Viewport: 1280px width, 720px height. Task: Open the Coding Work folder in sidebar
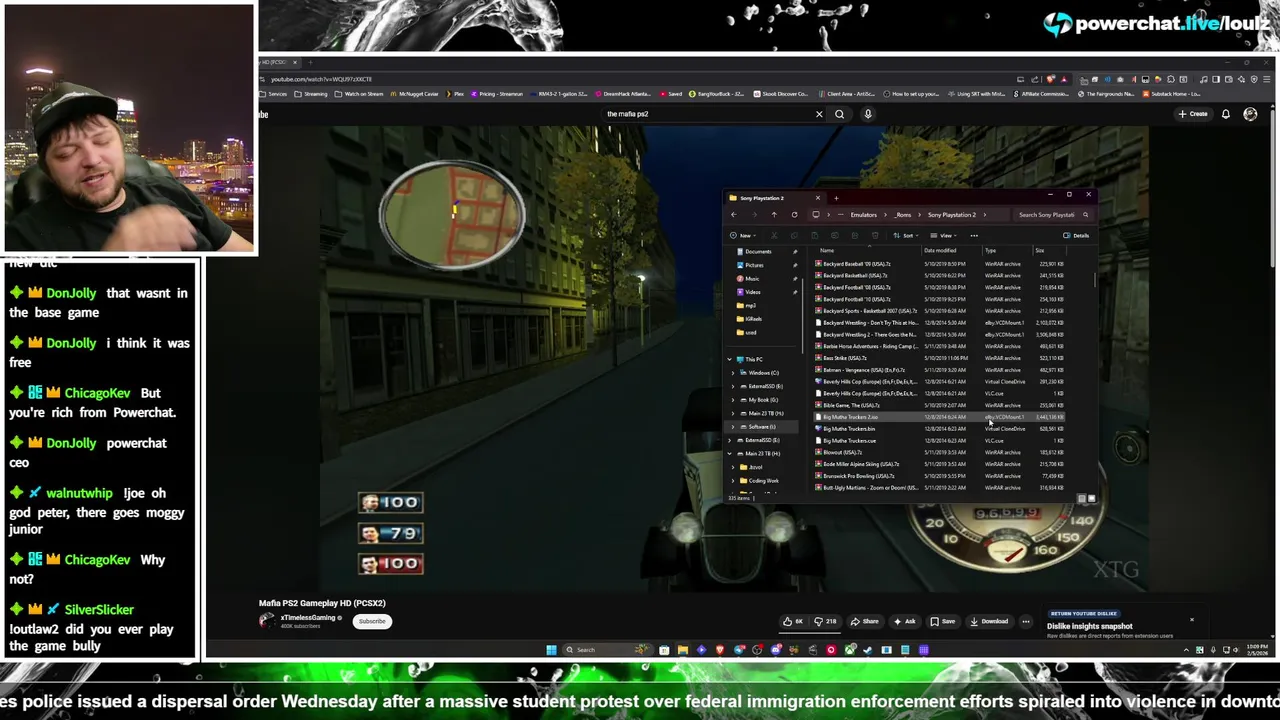click(x=762, y=481)
